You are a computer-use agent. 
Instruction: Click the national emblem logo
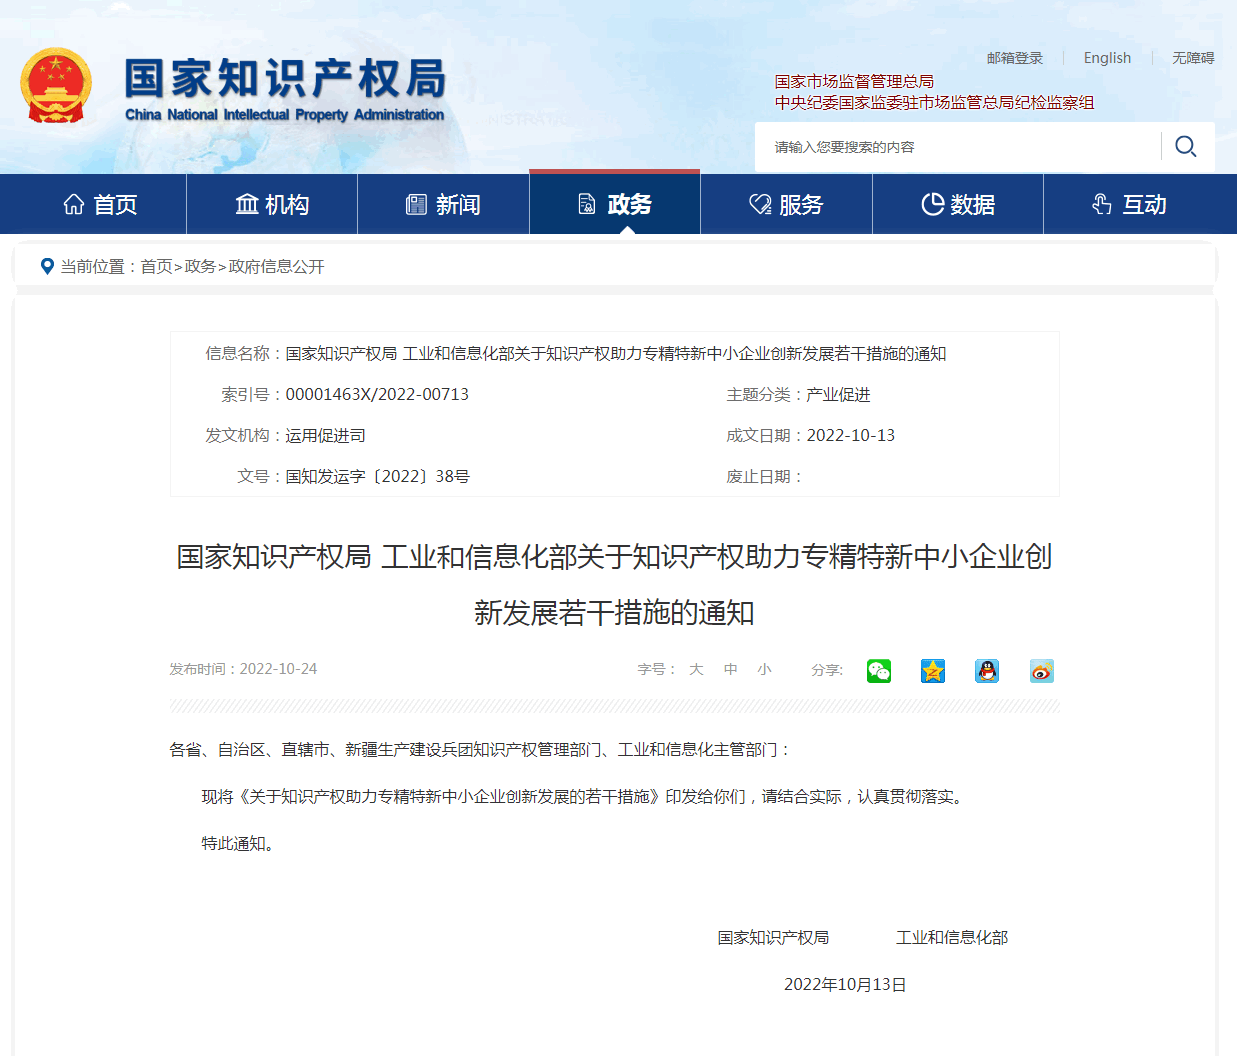point(56,86)
